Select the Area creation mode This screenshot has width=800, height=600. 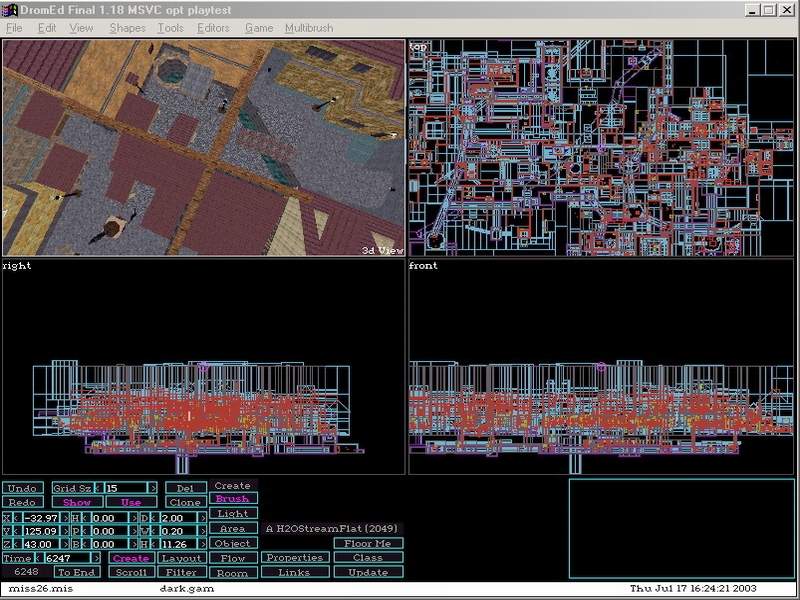(x=233, y=529)
